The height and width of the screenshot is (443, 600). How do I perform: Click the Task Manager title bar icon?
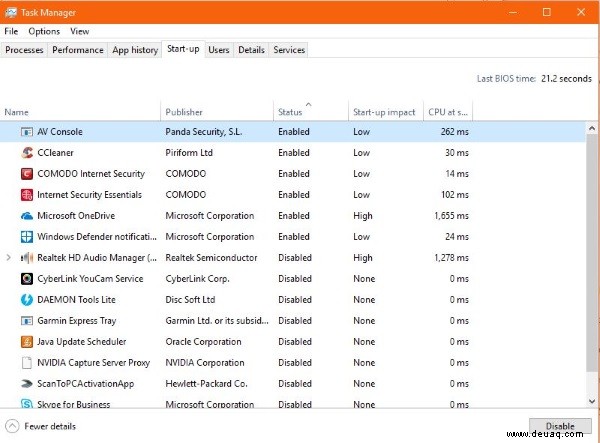(x=11, y=13)
